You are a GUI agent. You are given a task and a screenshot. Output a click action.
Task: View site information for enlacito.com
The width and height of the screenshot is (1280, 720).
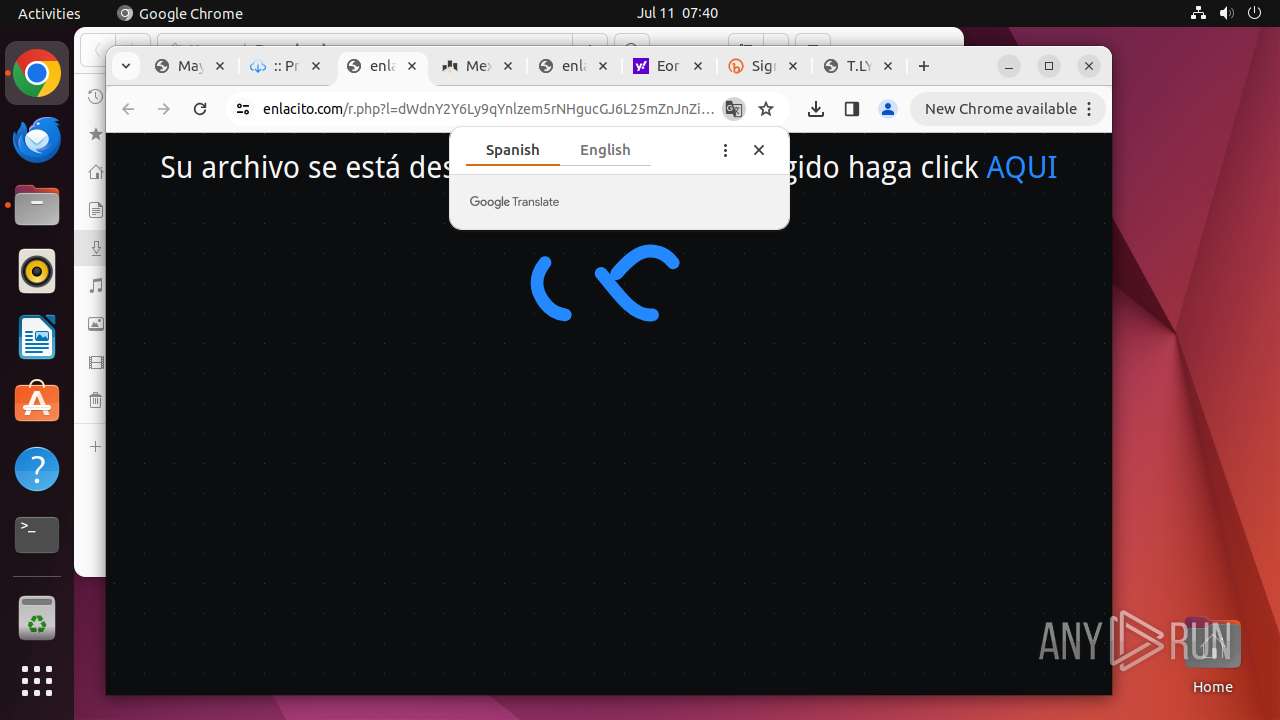[x=242, y=109]
